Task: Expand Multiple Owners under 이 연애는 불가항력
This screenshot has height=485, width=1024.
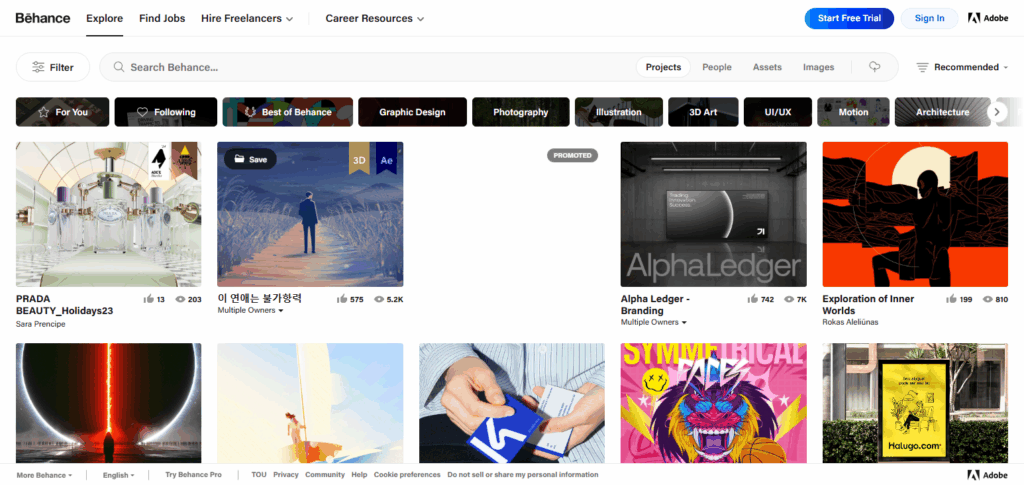Action: click(250, 311)
